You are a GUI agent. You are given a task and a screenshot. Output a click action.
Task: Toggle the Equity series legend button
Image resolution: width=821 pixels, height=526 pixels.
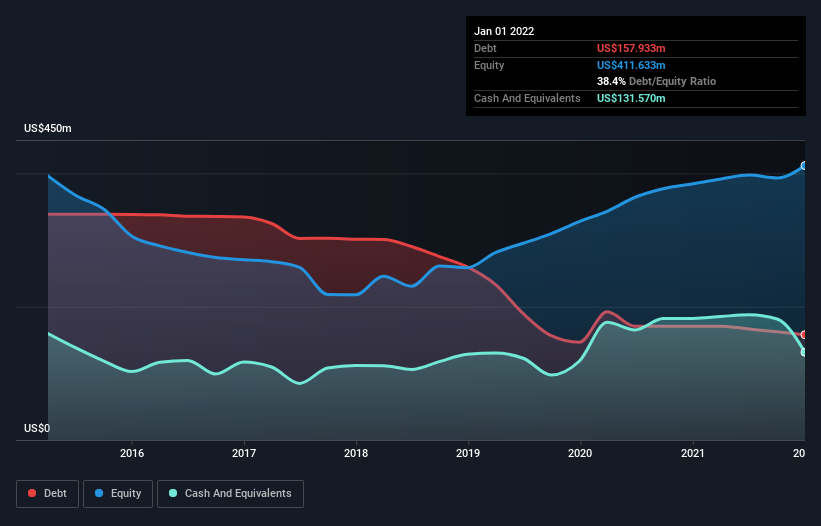click(118, 494)
